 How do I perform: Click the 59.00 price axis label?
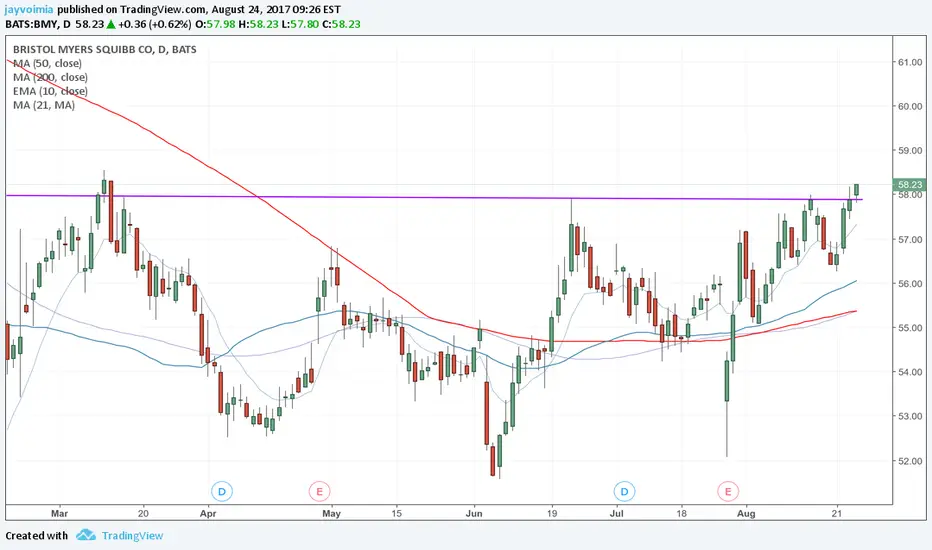[910, 151]
